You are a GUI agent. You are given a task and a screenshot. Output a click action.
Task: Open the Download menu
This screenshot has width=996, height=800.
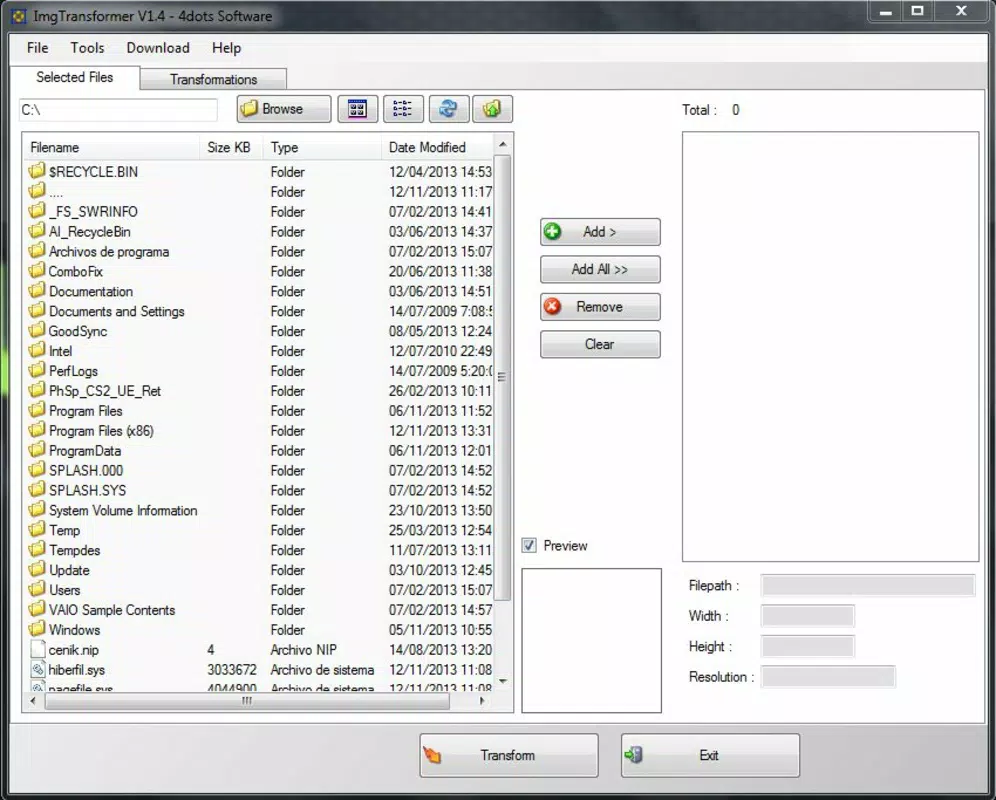click(158, 48)
